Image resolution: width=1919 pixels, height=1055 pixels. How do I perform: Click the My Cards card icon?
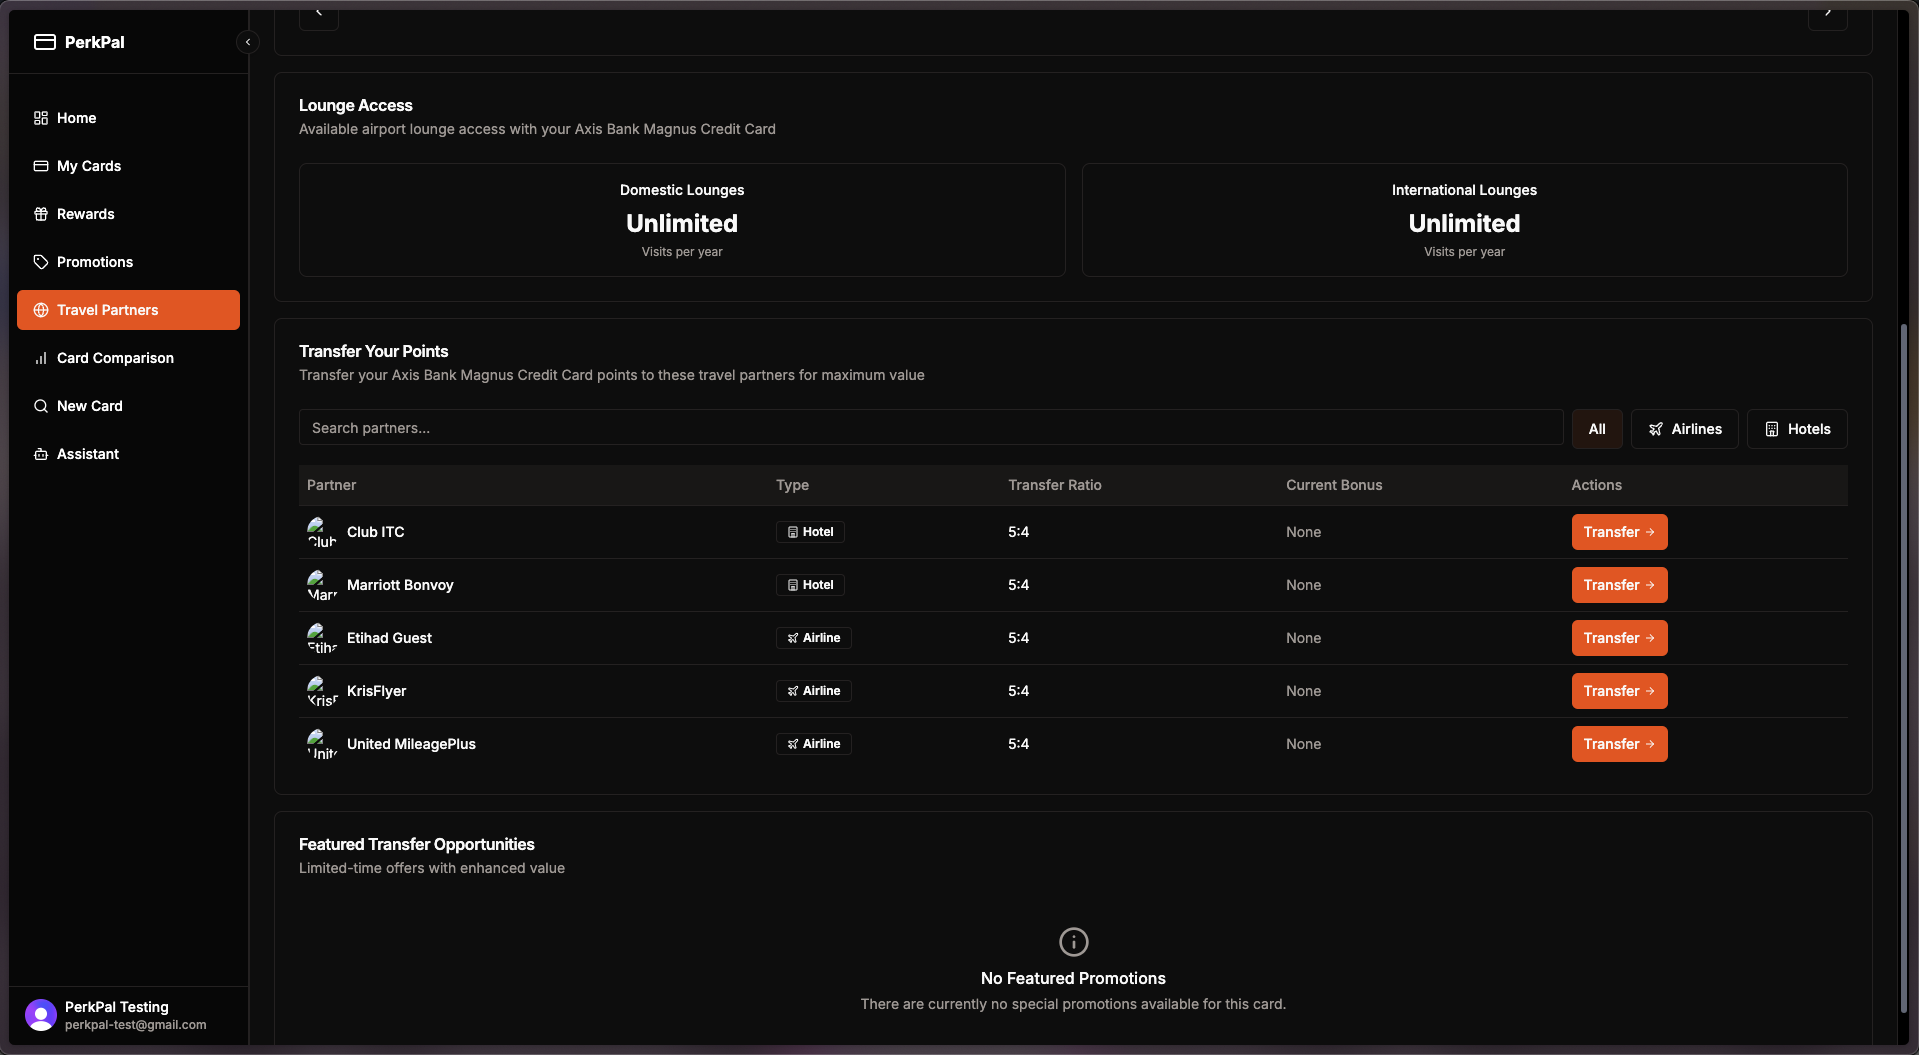(x=41, y=166)
